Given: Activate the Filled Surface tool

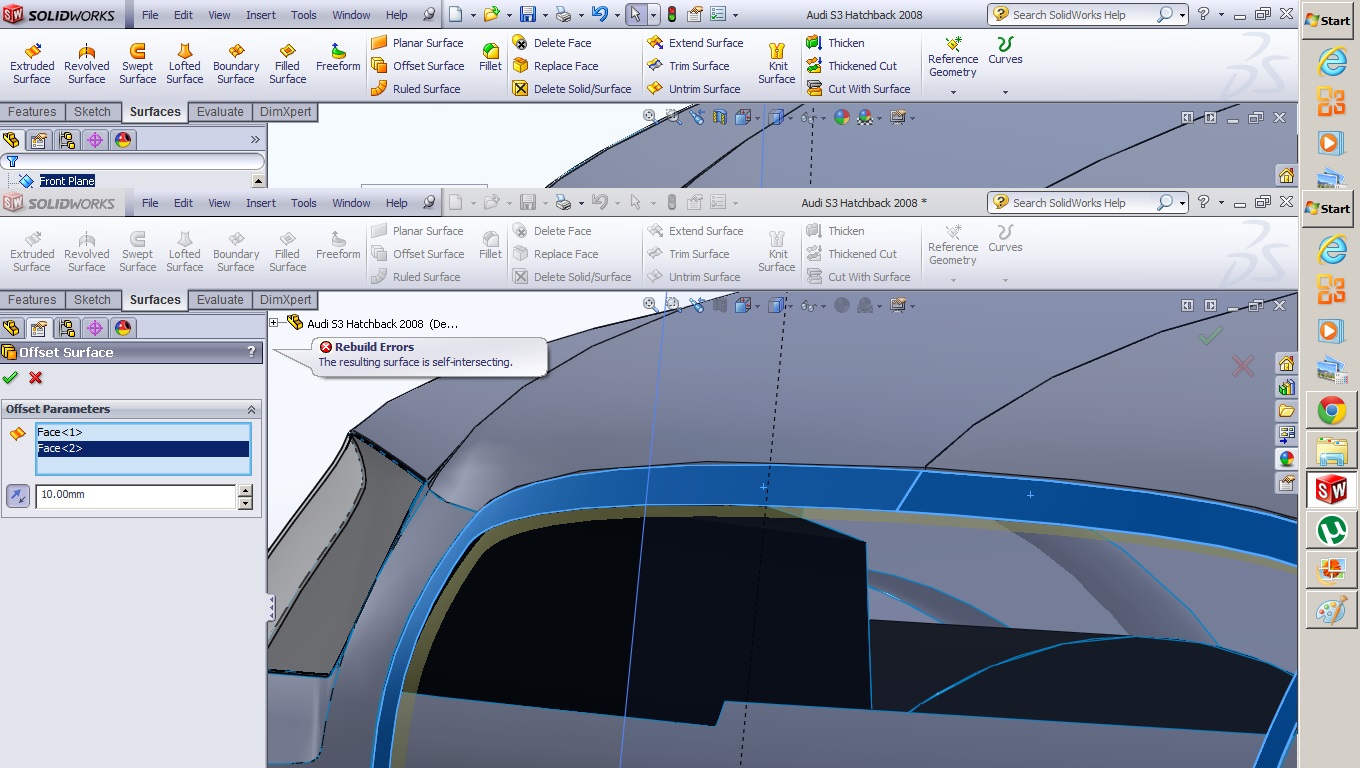Looking at the screenshot, I should (287, 251).
